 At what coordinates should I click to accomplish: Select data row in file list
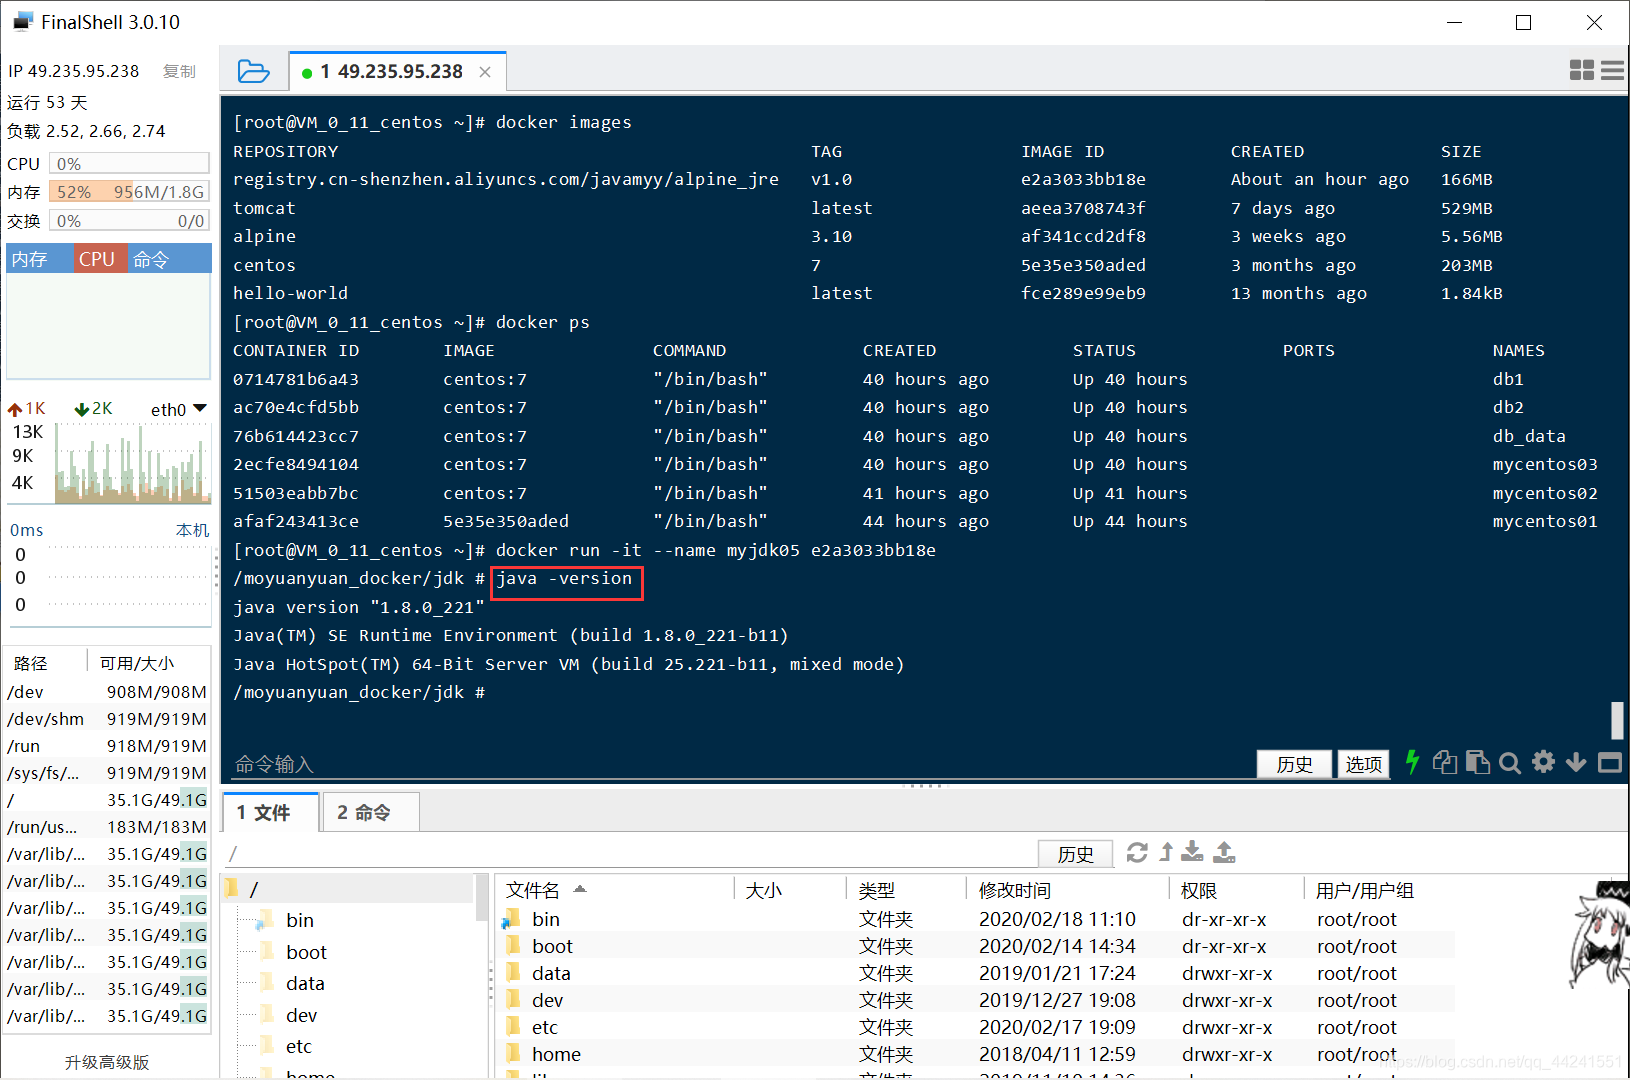pos(976,973)
